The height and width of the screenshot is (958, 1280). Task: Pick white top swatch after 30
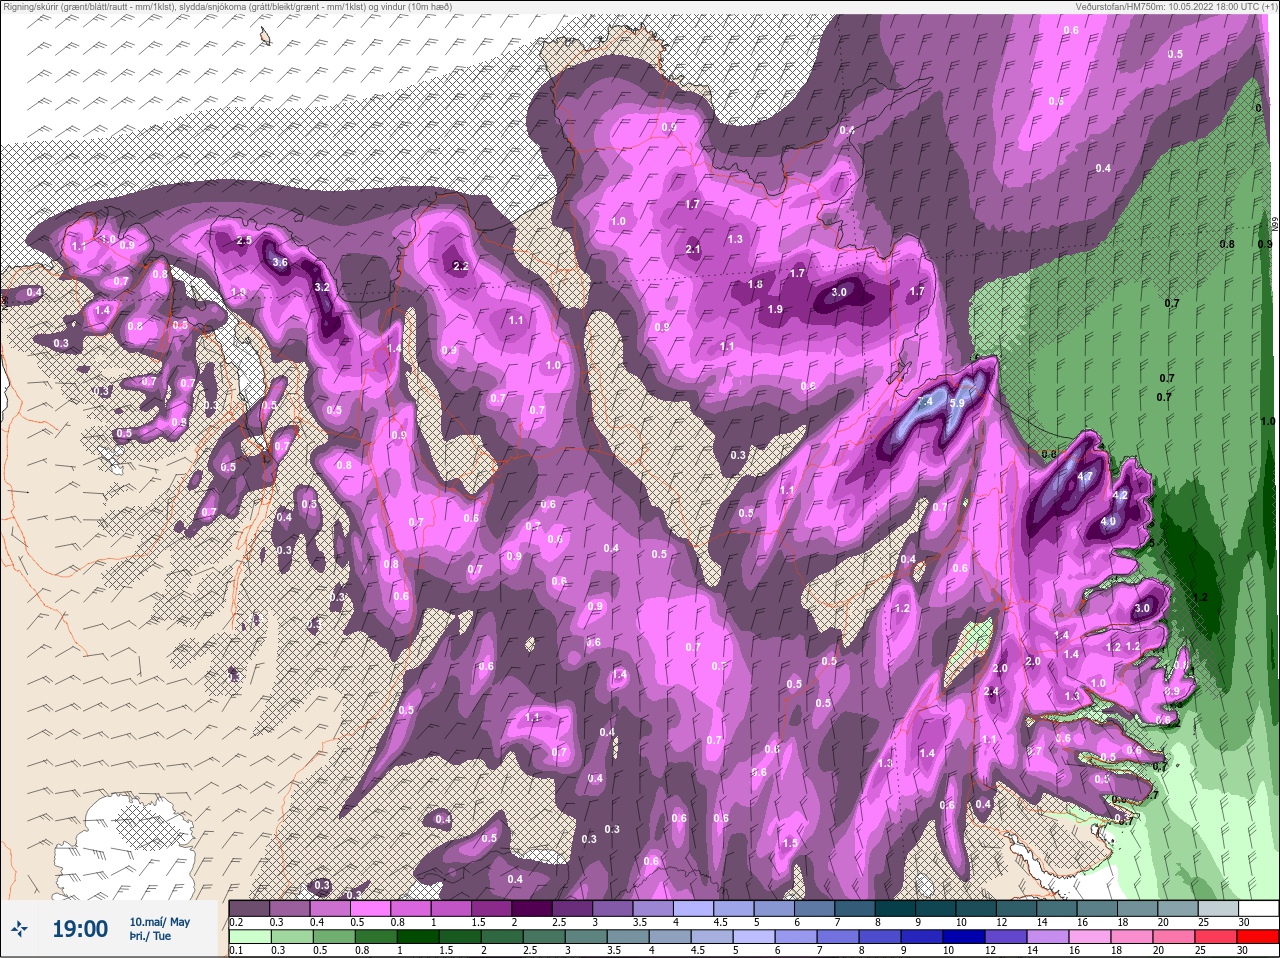coord(1259,908)
